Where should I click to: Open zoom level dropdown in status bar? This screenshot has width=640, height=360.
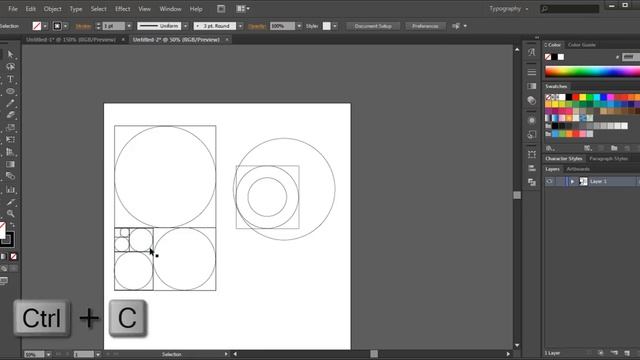[48, 354]
